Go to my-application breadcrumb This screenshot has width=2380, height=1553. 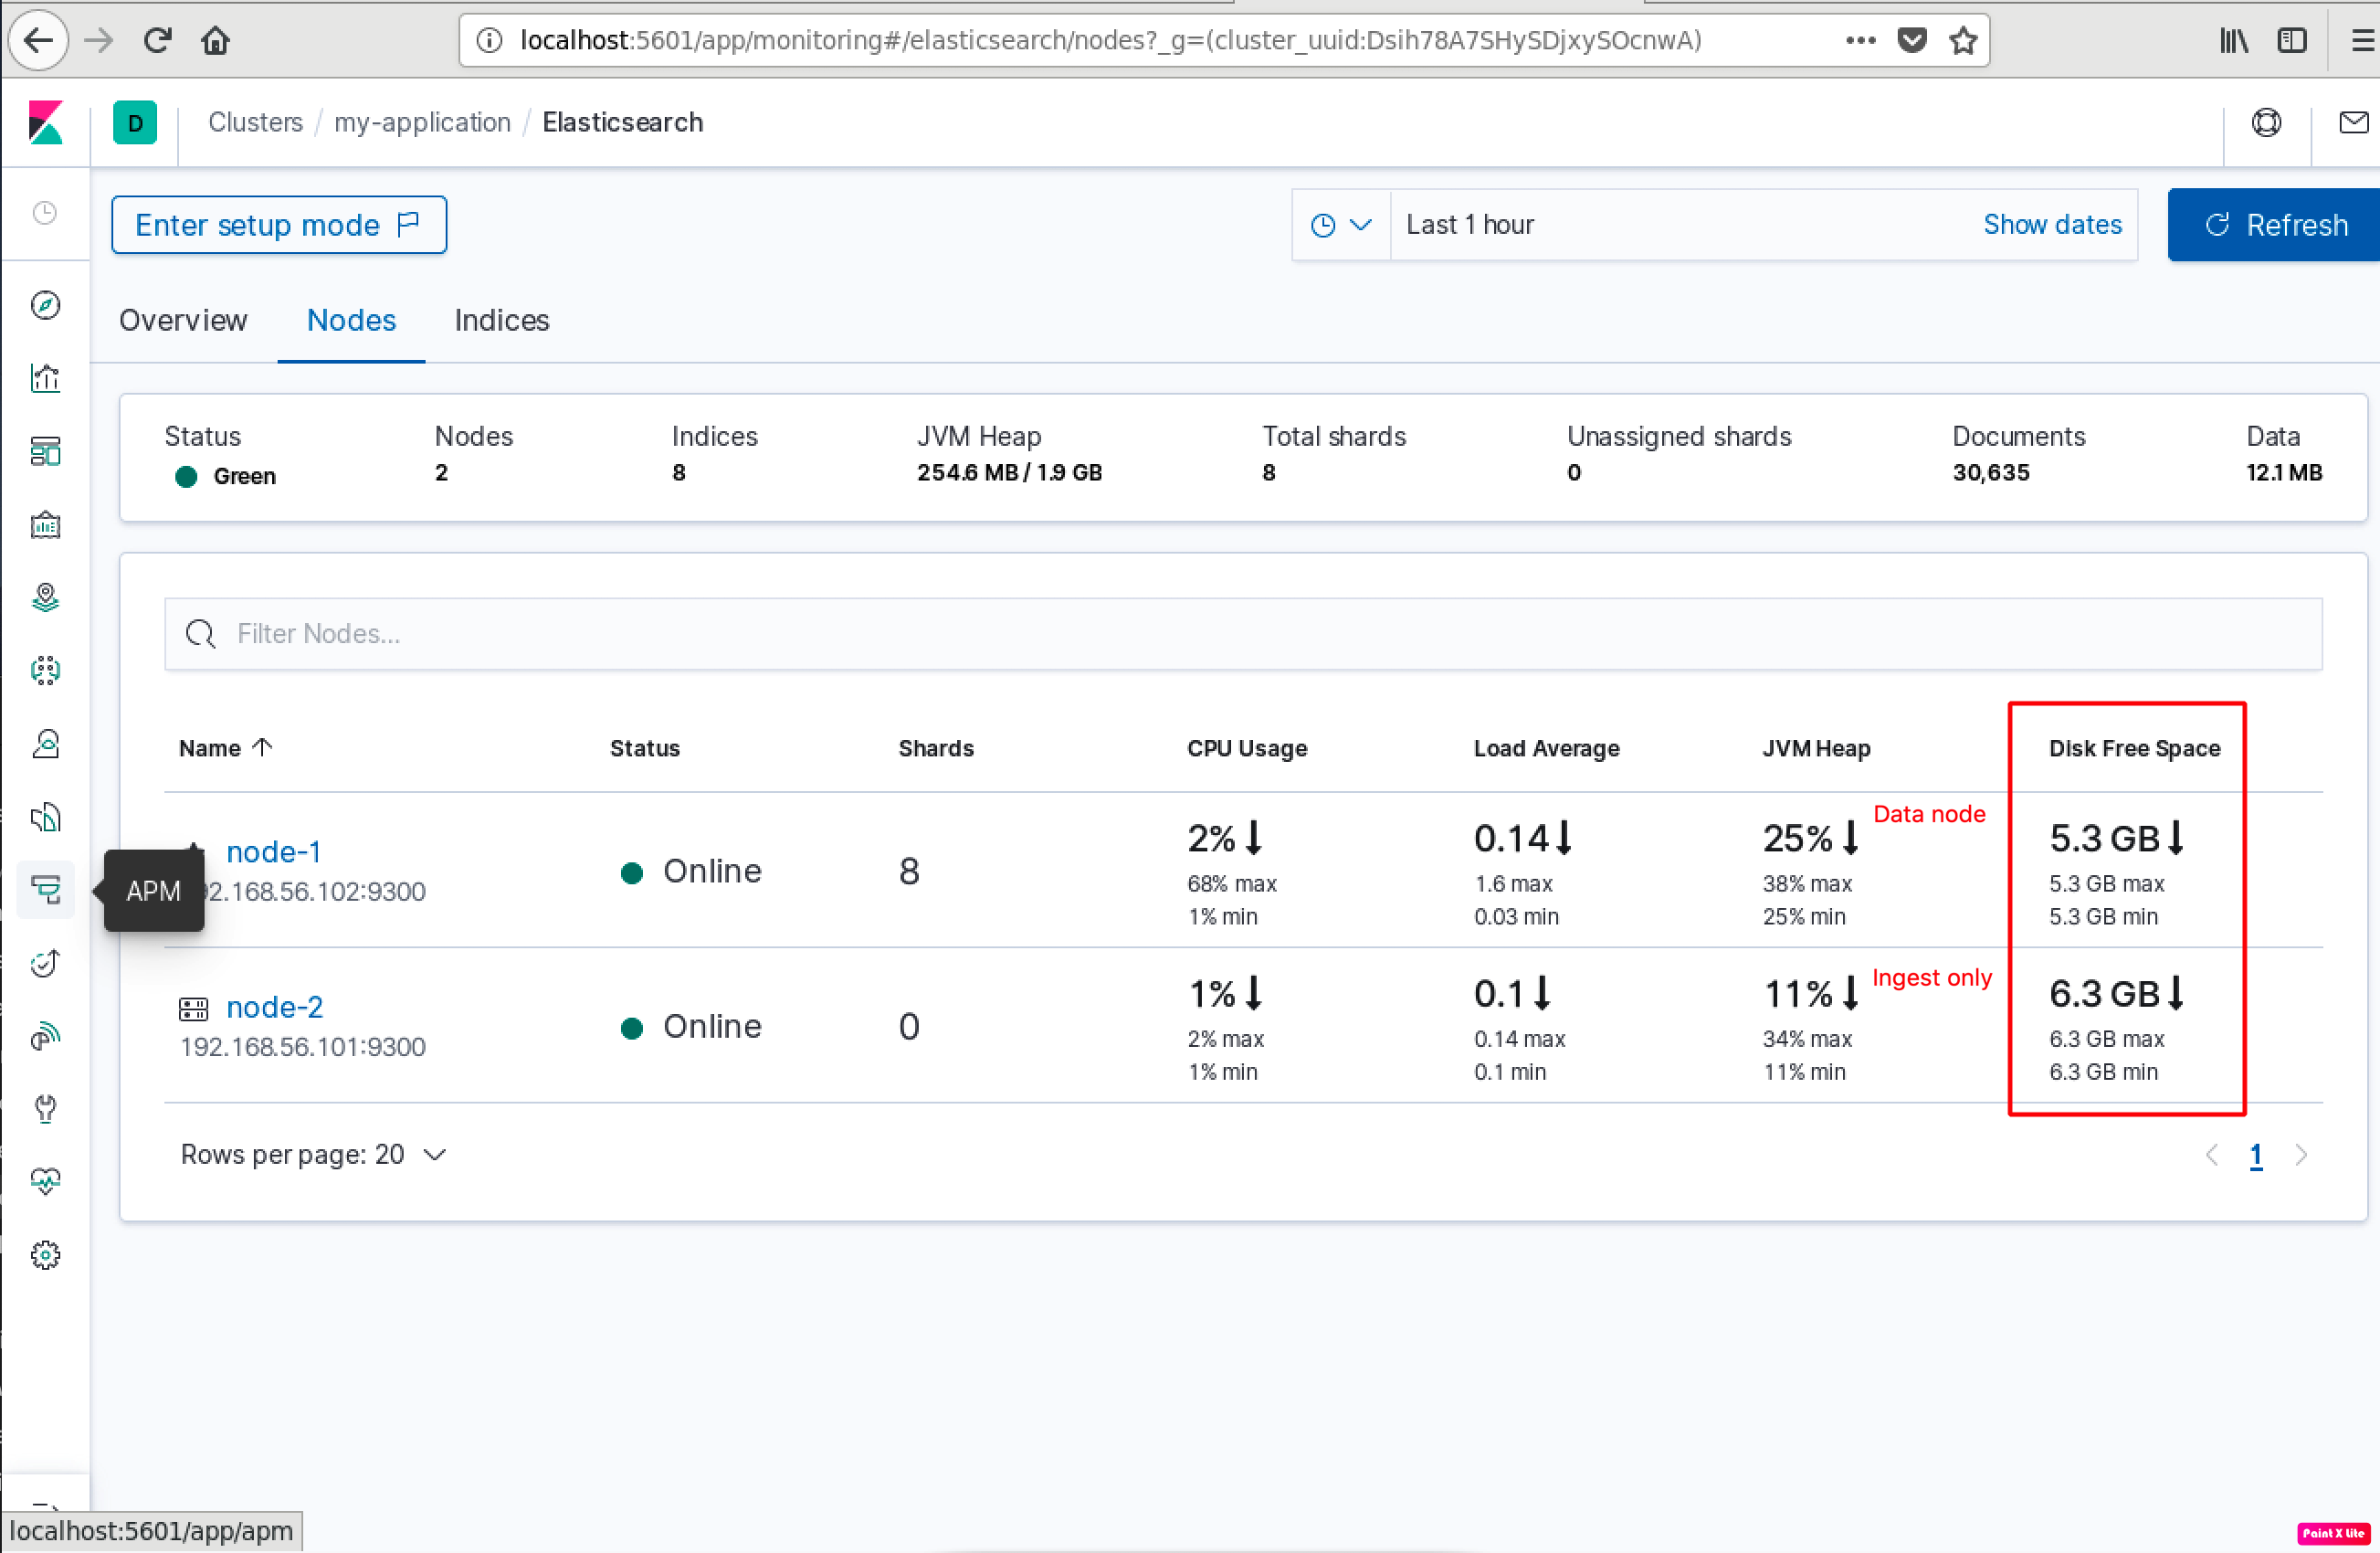tap(422, 122)
